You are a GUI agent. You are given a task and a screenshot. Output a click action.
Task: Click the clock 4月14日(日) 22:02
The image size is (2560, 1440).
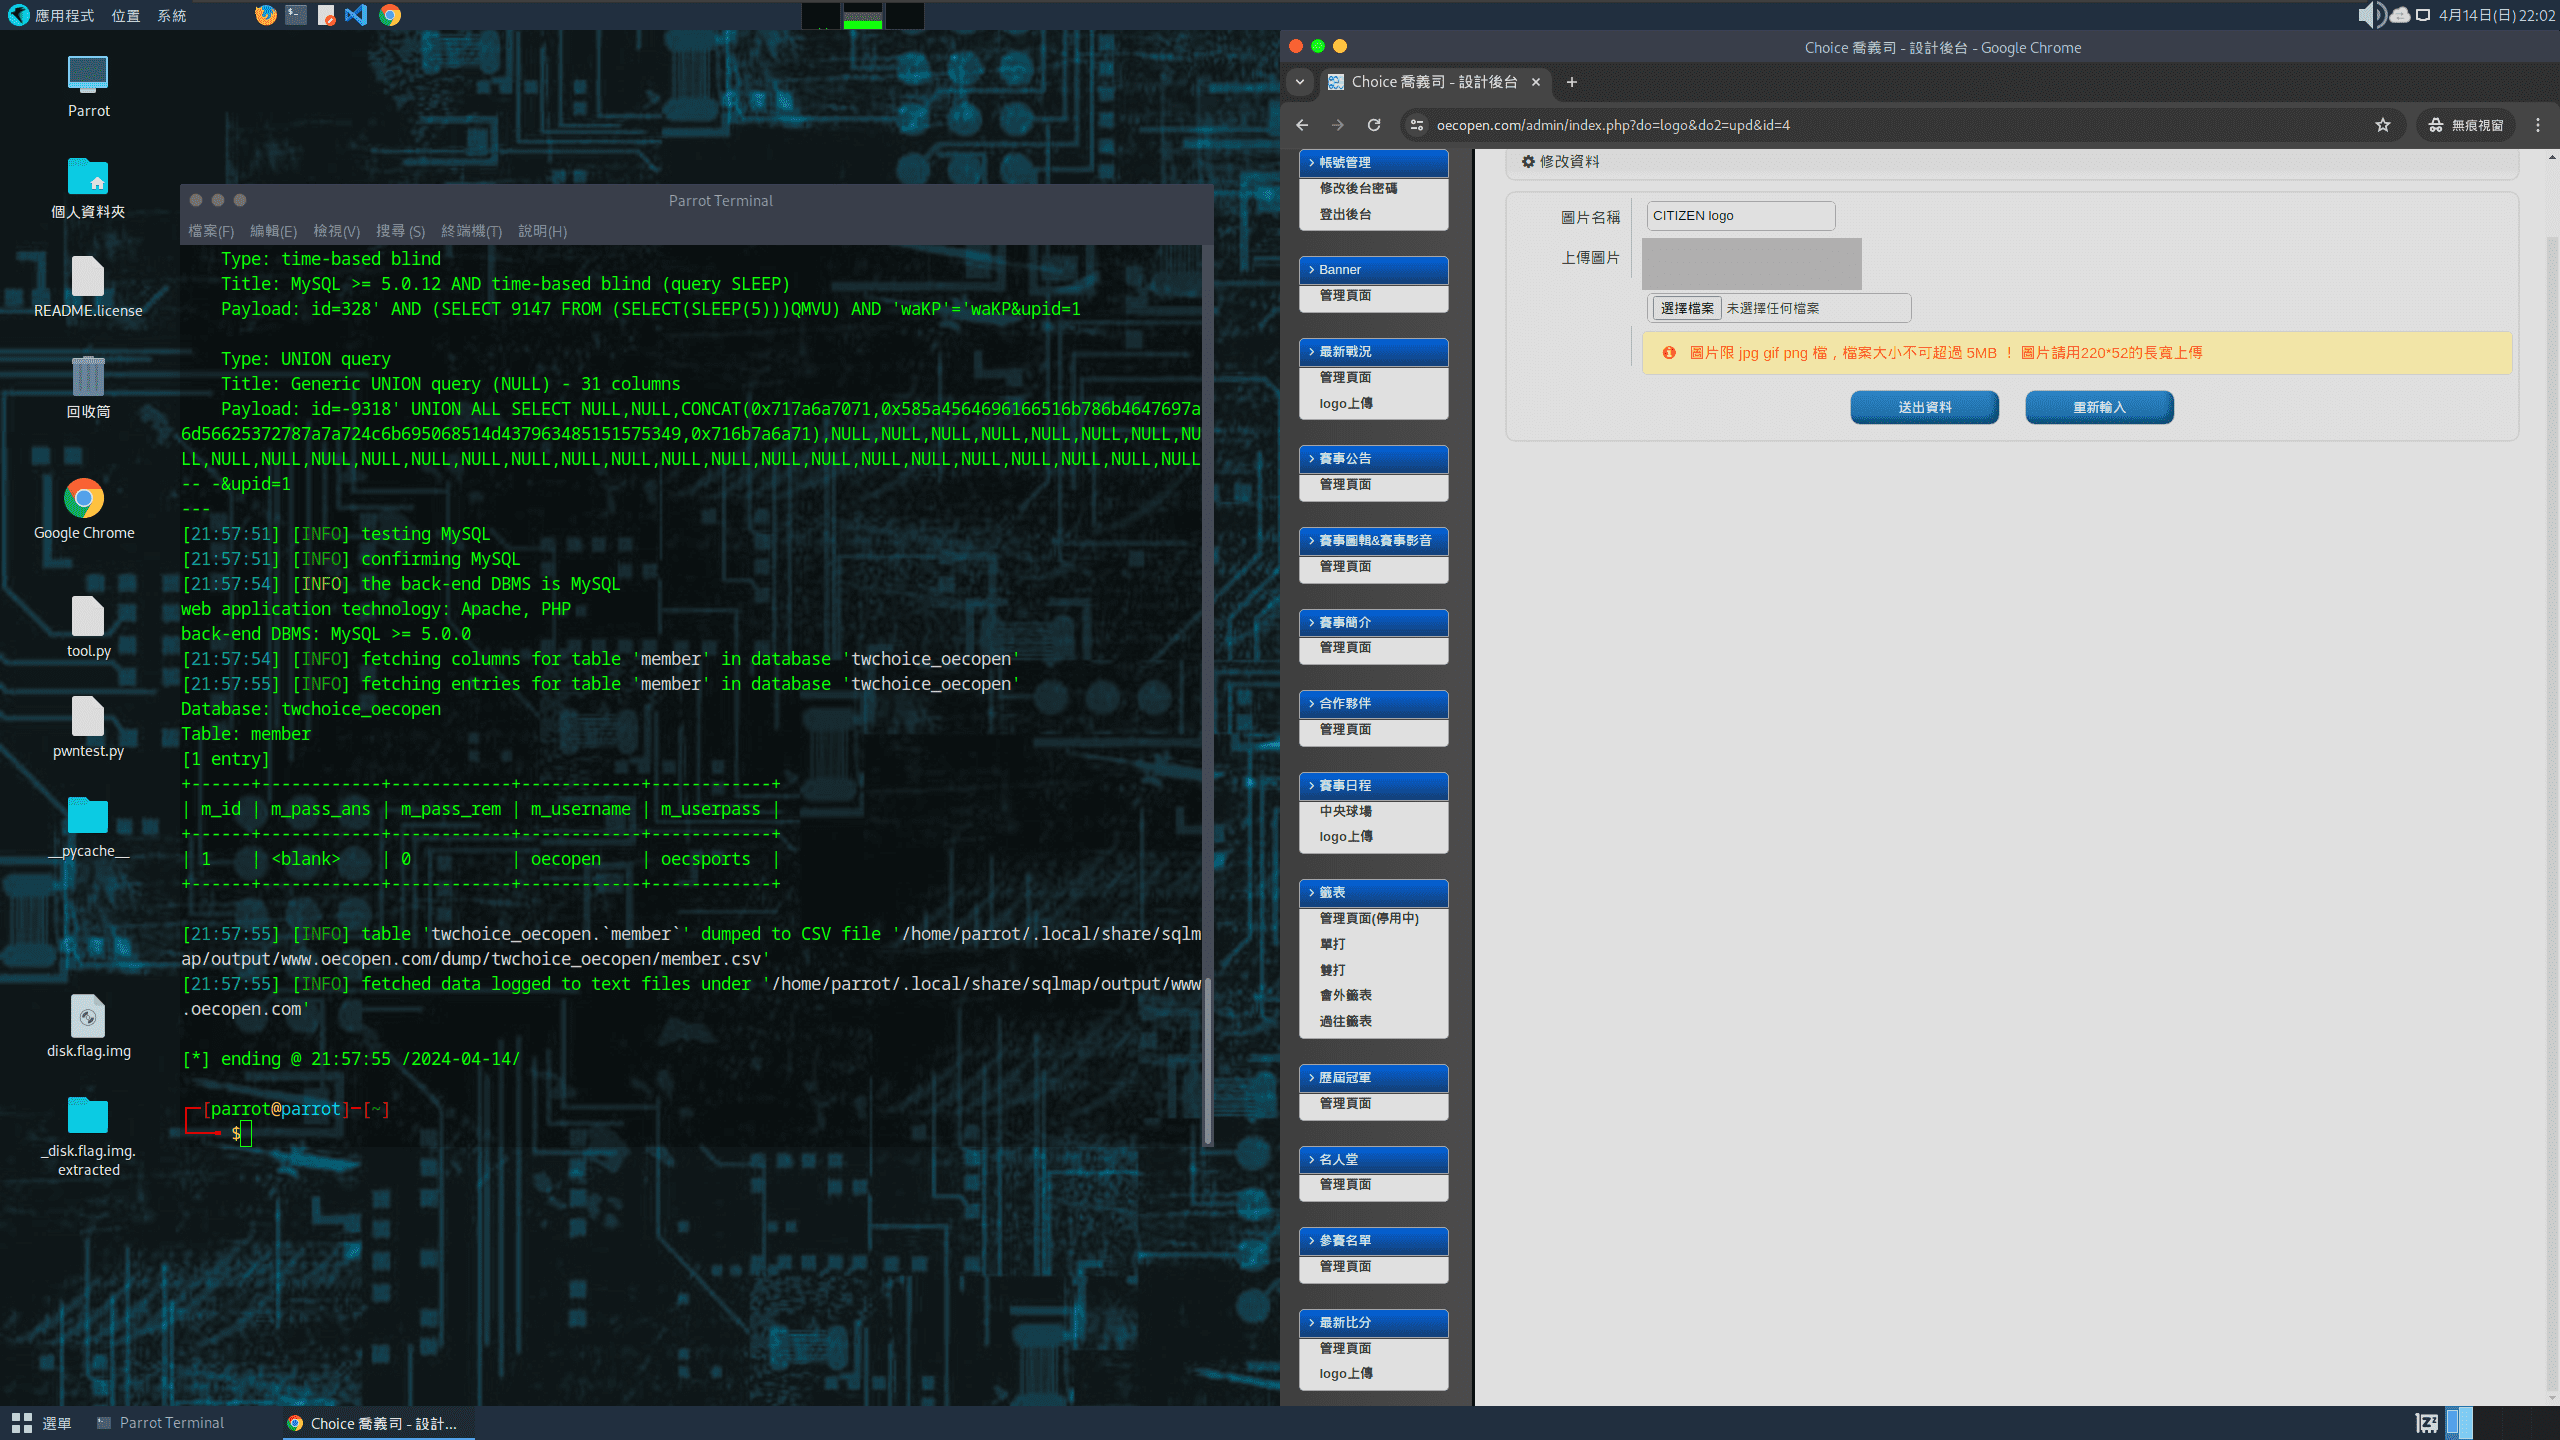click(2496, 15)
